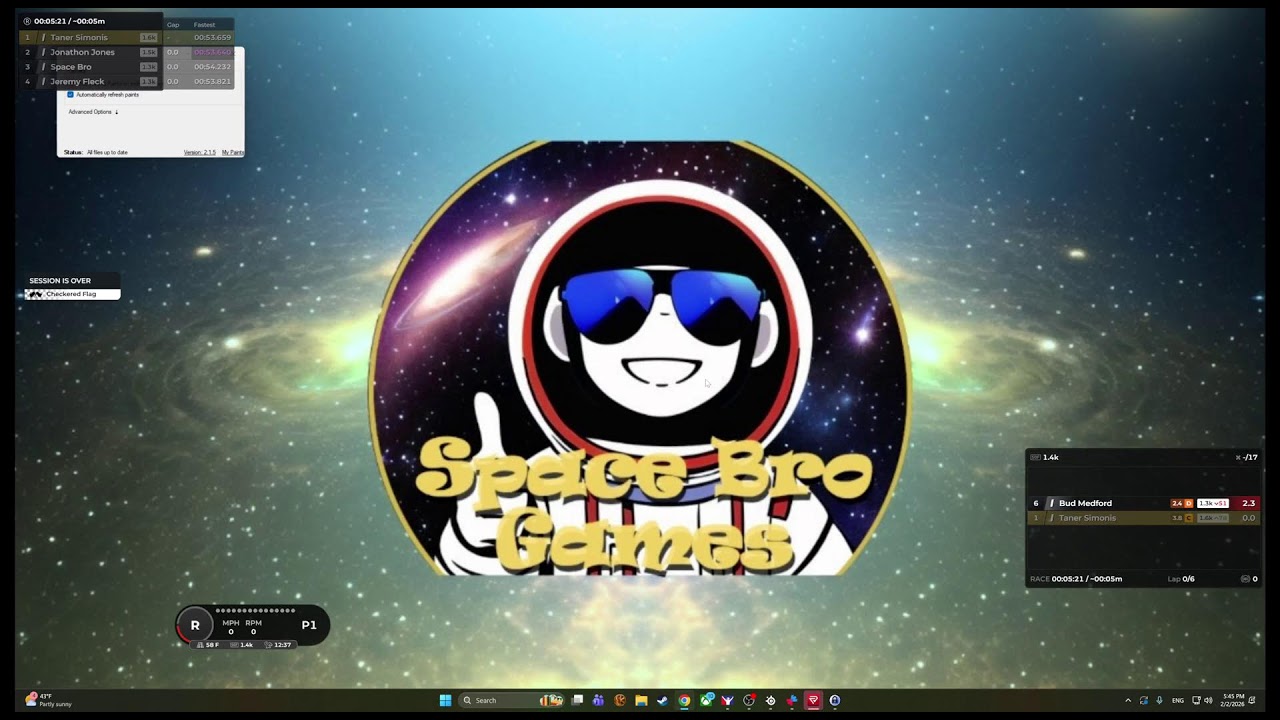Toggle Automatically refresh paints checkbox

[70, 94]
